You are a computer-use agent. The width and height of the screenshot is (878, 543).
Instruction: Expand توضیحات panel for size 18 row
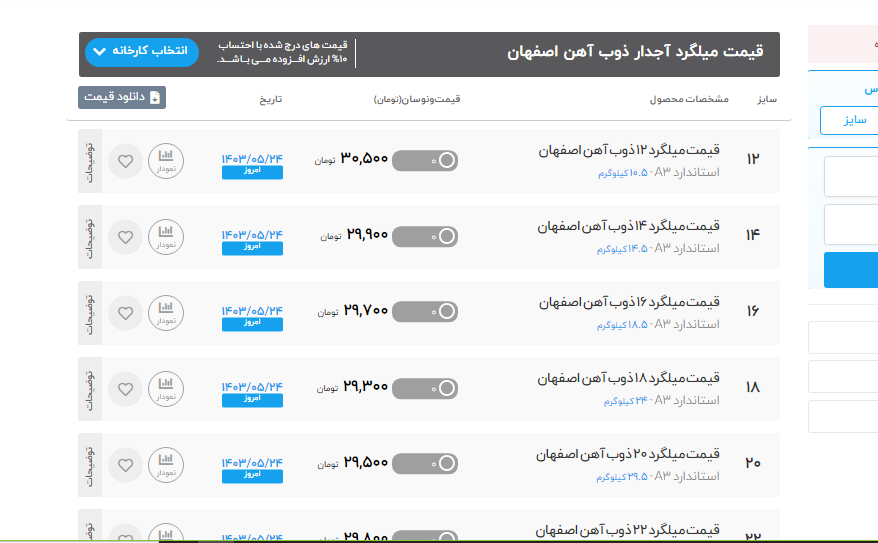pos(89,388)
